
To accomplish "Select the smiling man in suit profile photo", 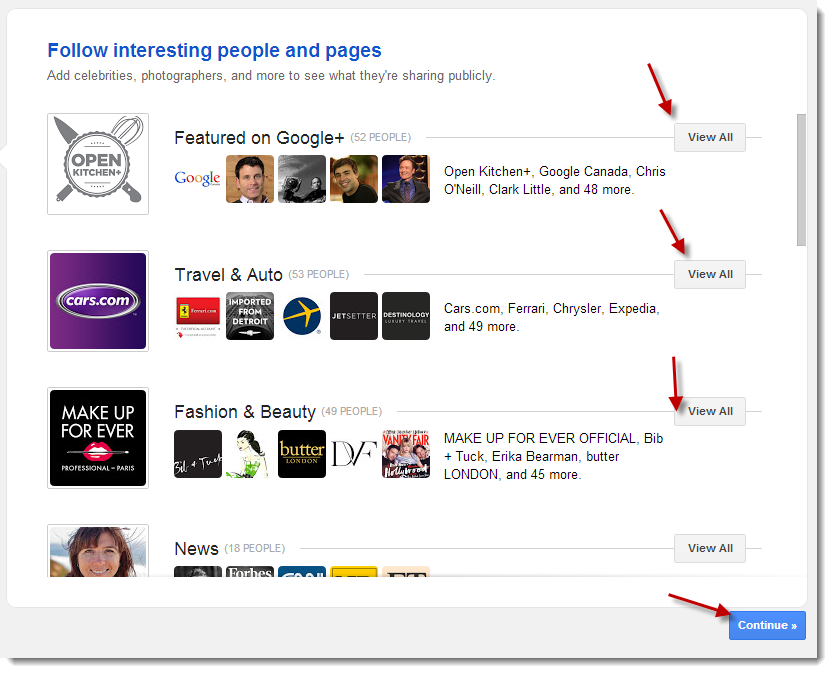I will click(x=250, y=179).
